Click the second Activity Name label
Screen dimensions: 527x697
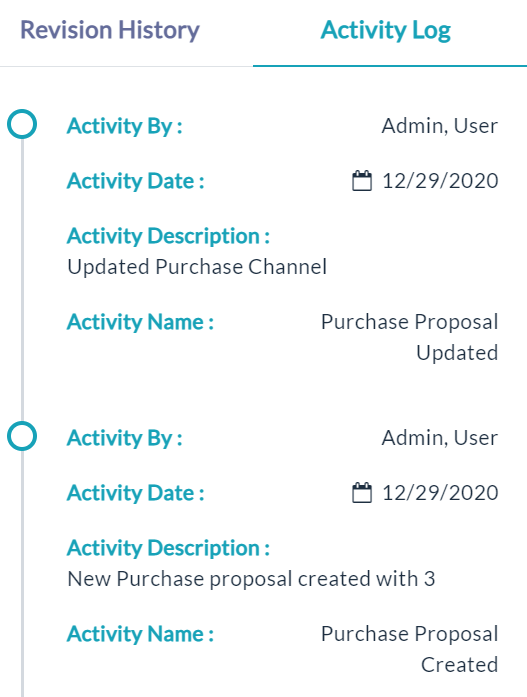point(140,634)
